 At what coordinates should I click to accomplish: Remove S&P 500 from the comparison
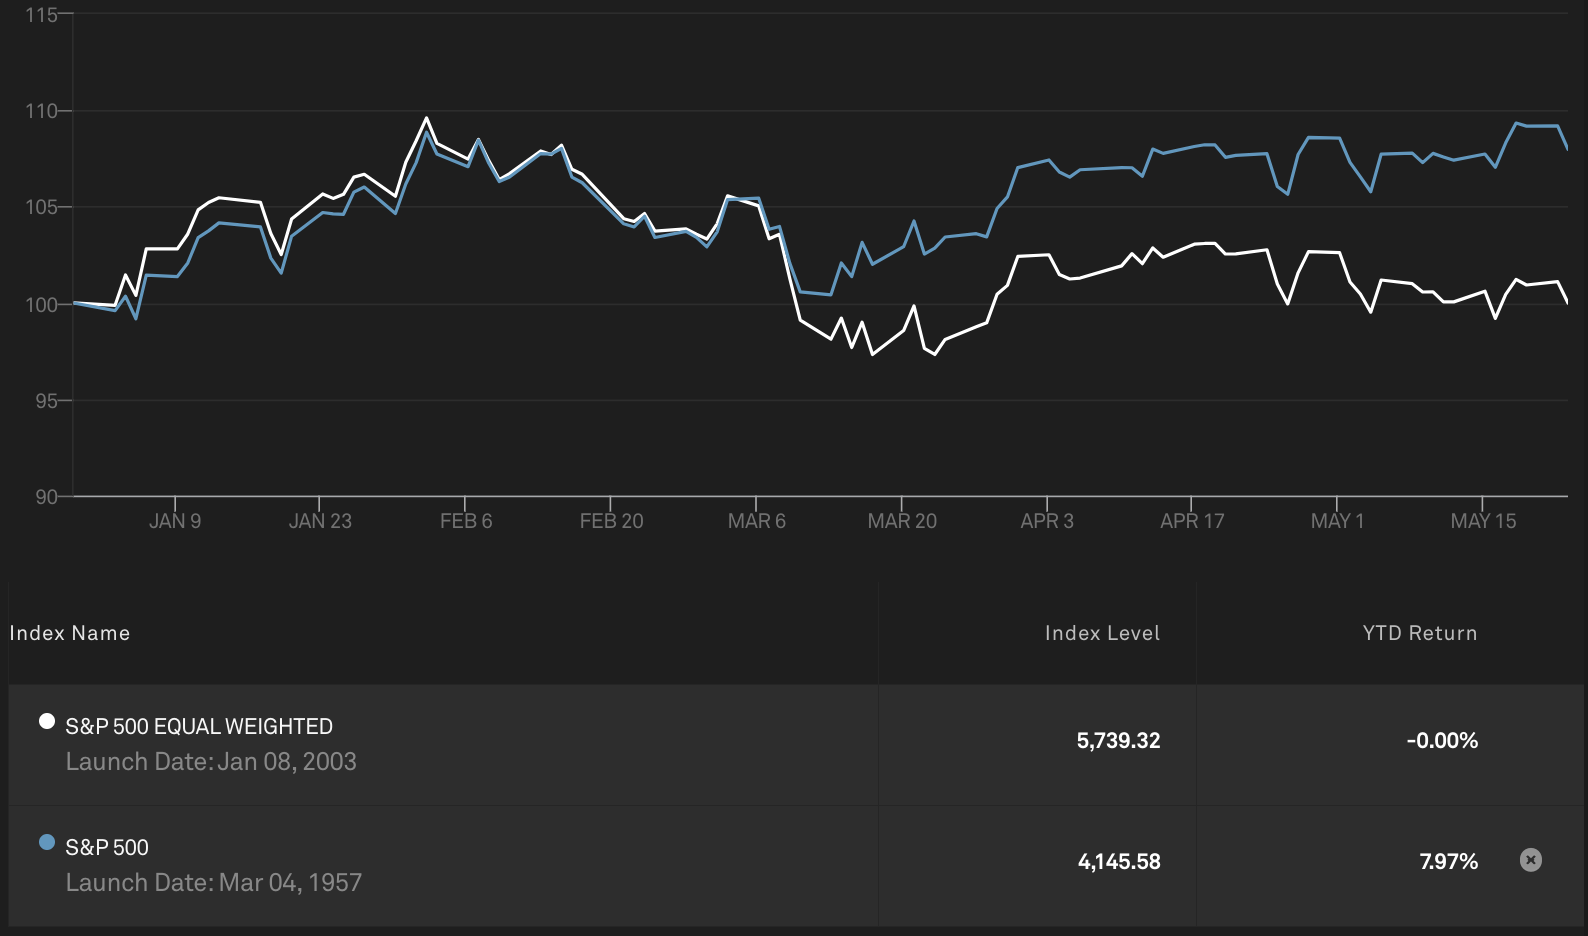(1530, 860)
